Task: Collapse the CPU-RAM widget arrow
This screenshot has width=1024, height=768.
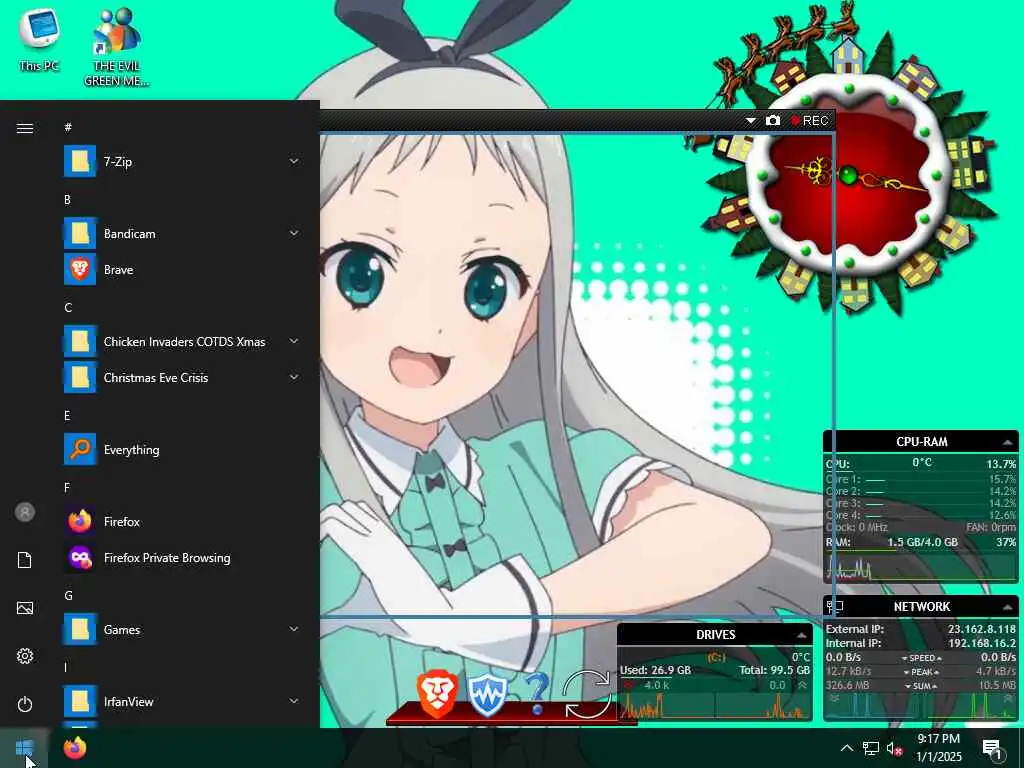Action: pos(1008,442)
